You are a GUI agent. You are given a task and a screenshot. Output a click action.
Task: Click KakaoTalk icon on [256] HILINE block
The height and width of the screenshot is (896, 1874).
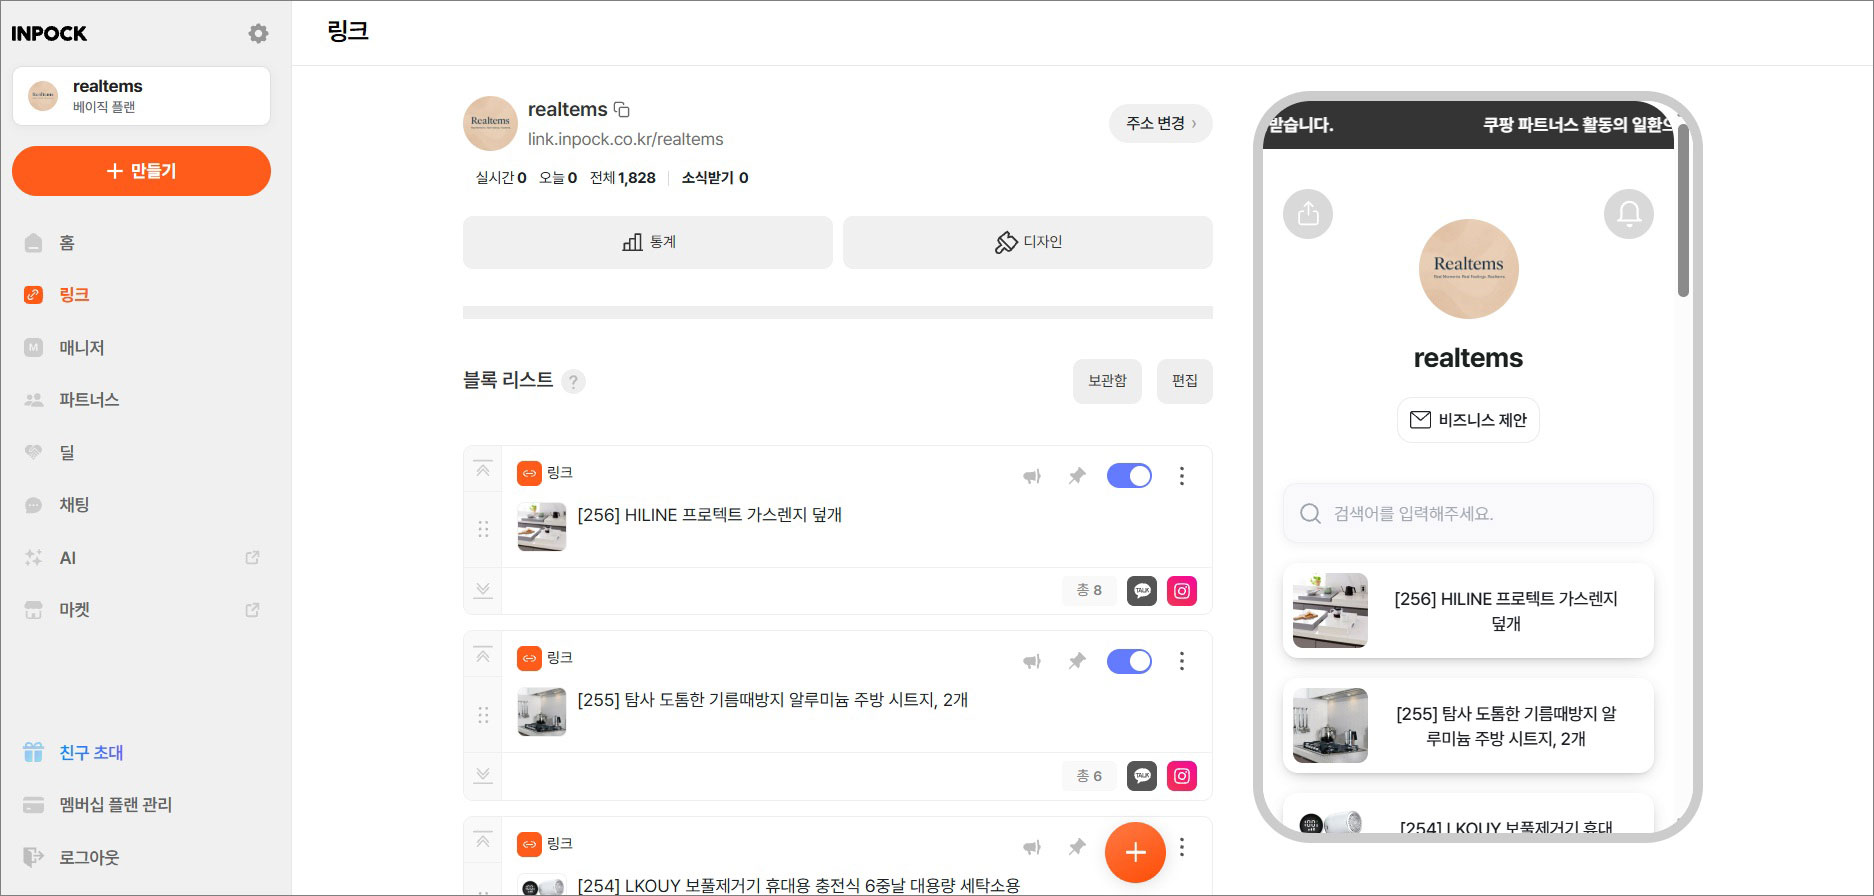point(1142,591)
